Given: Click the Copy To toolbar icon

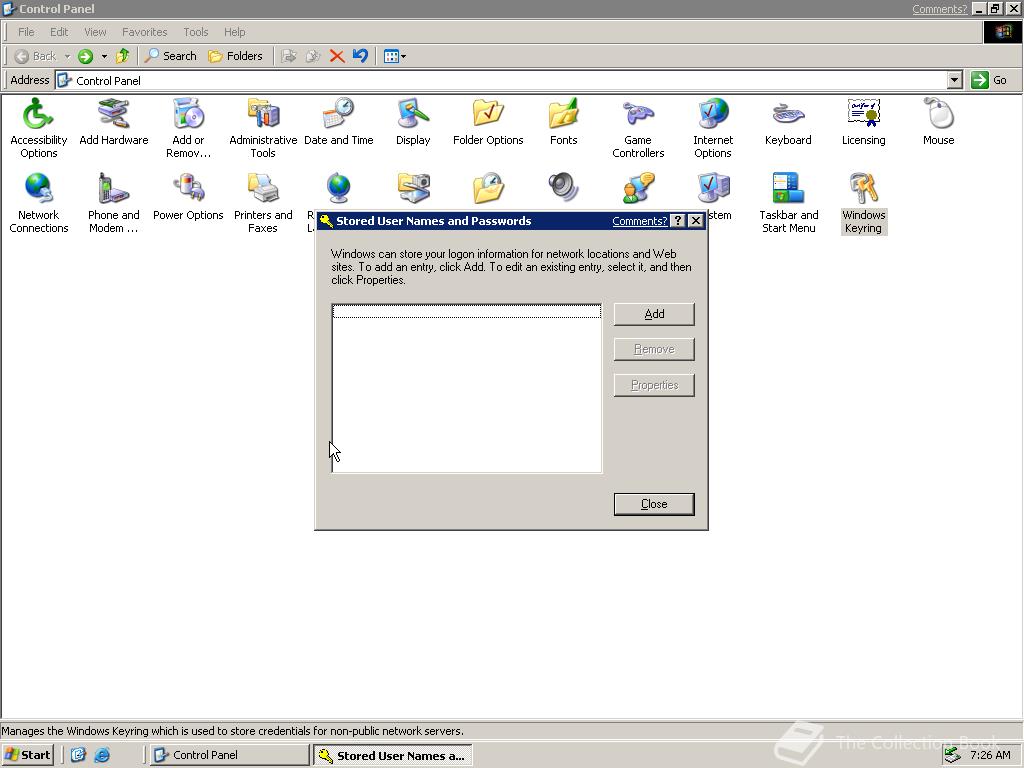Looking at the screenshot, I should 313,56.
